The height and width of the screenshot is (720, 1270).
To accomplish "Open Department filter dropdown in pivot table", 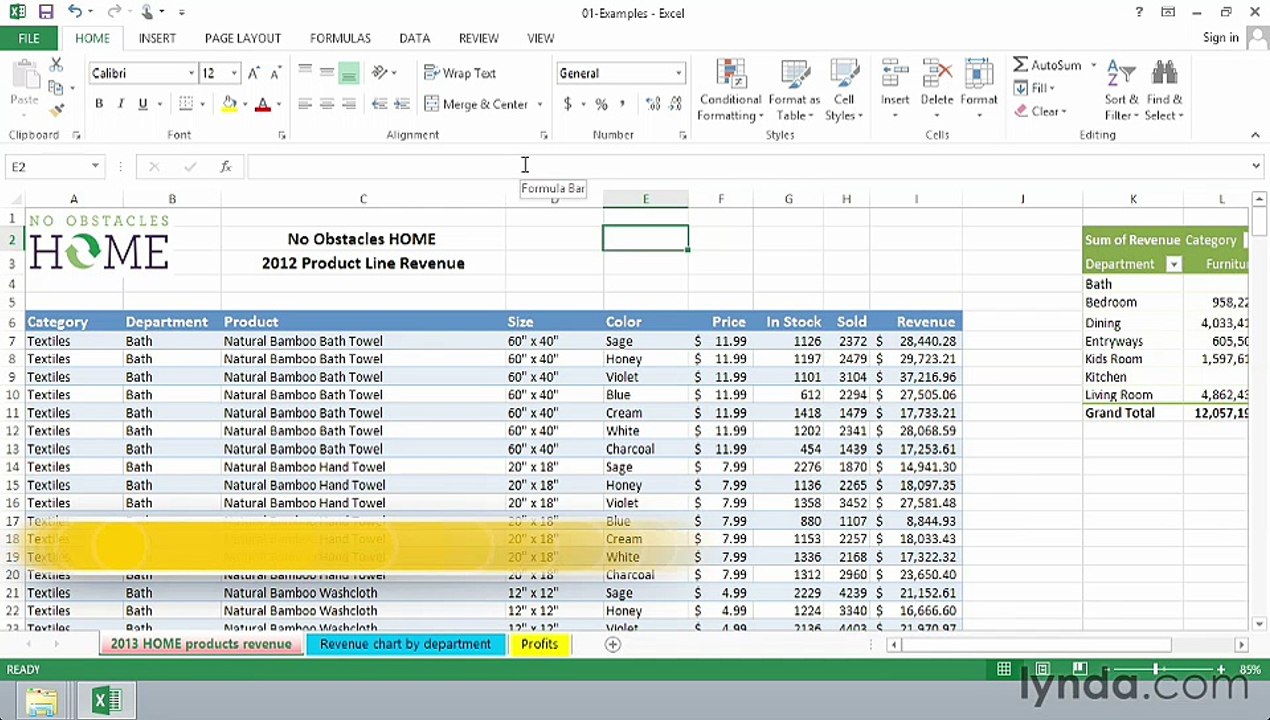I will tap(1174, 264).
